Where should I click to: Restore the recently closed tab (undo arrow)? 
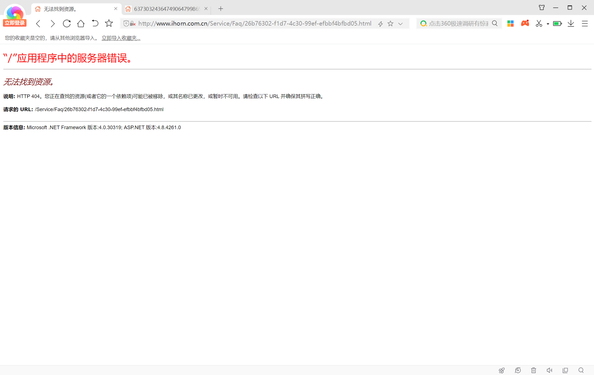tap(95, 23)
